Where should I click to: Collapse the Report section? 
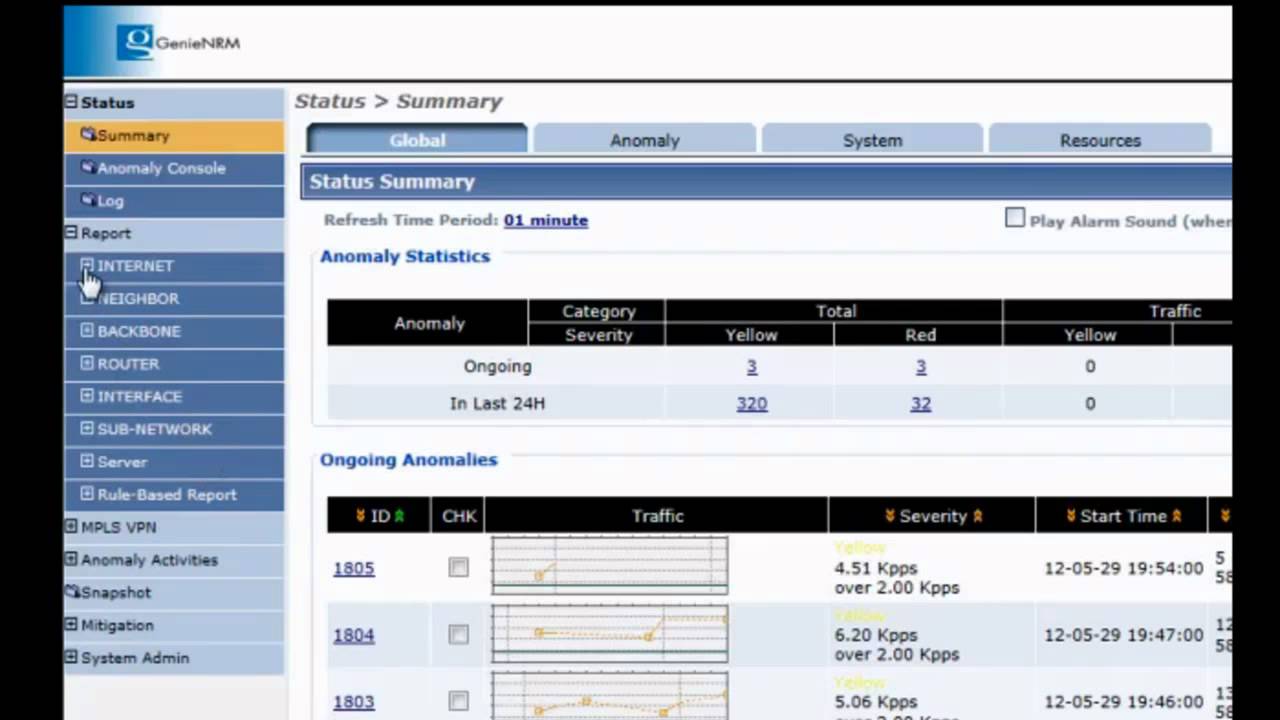click(71, 233)
